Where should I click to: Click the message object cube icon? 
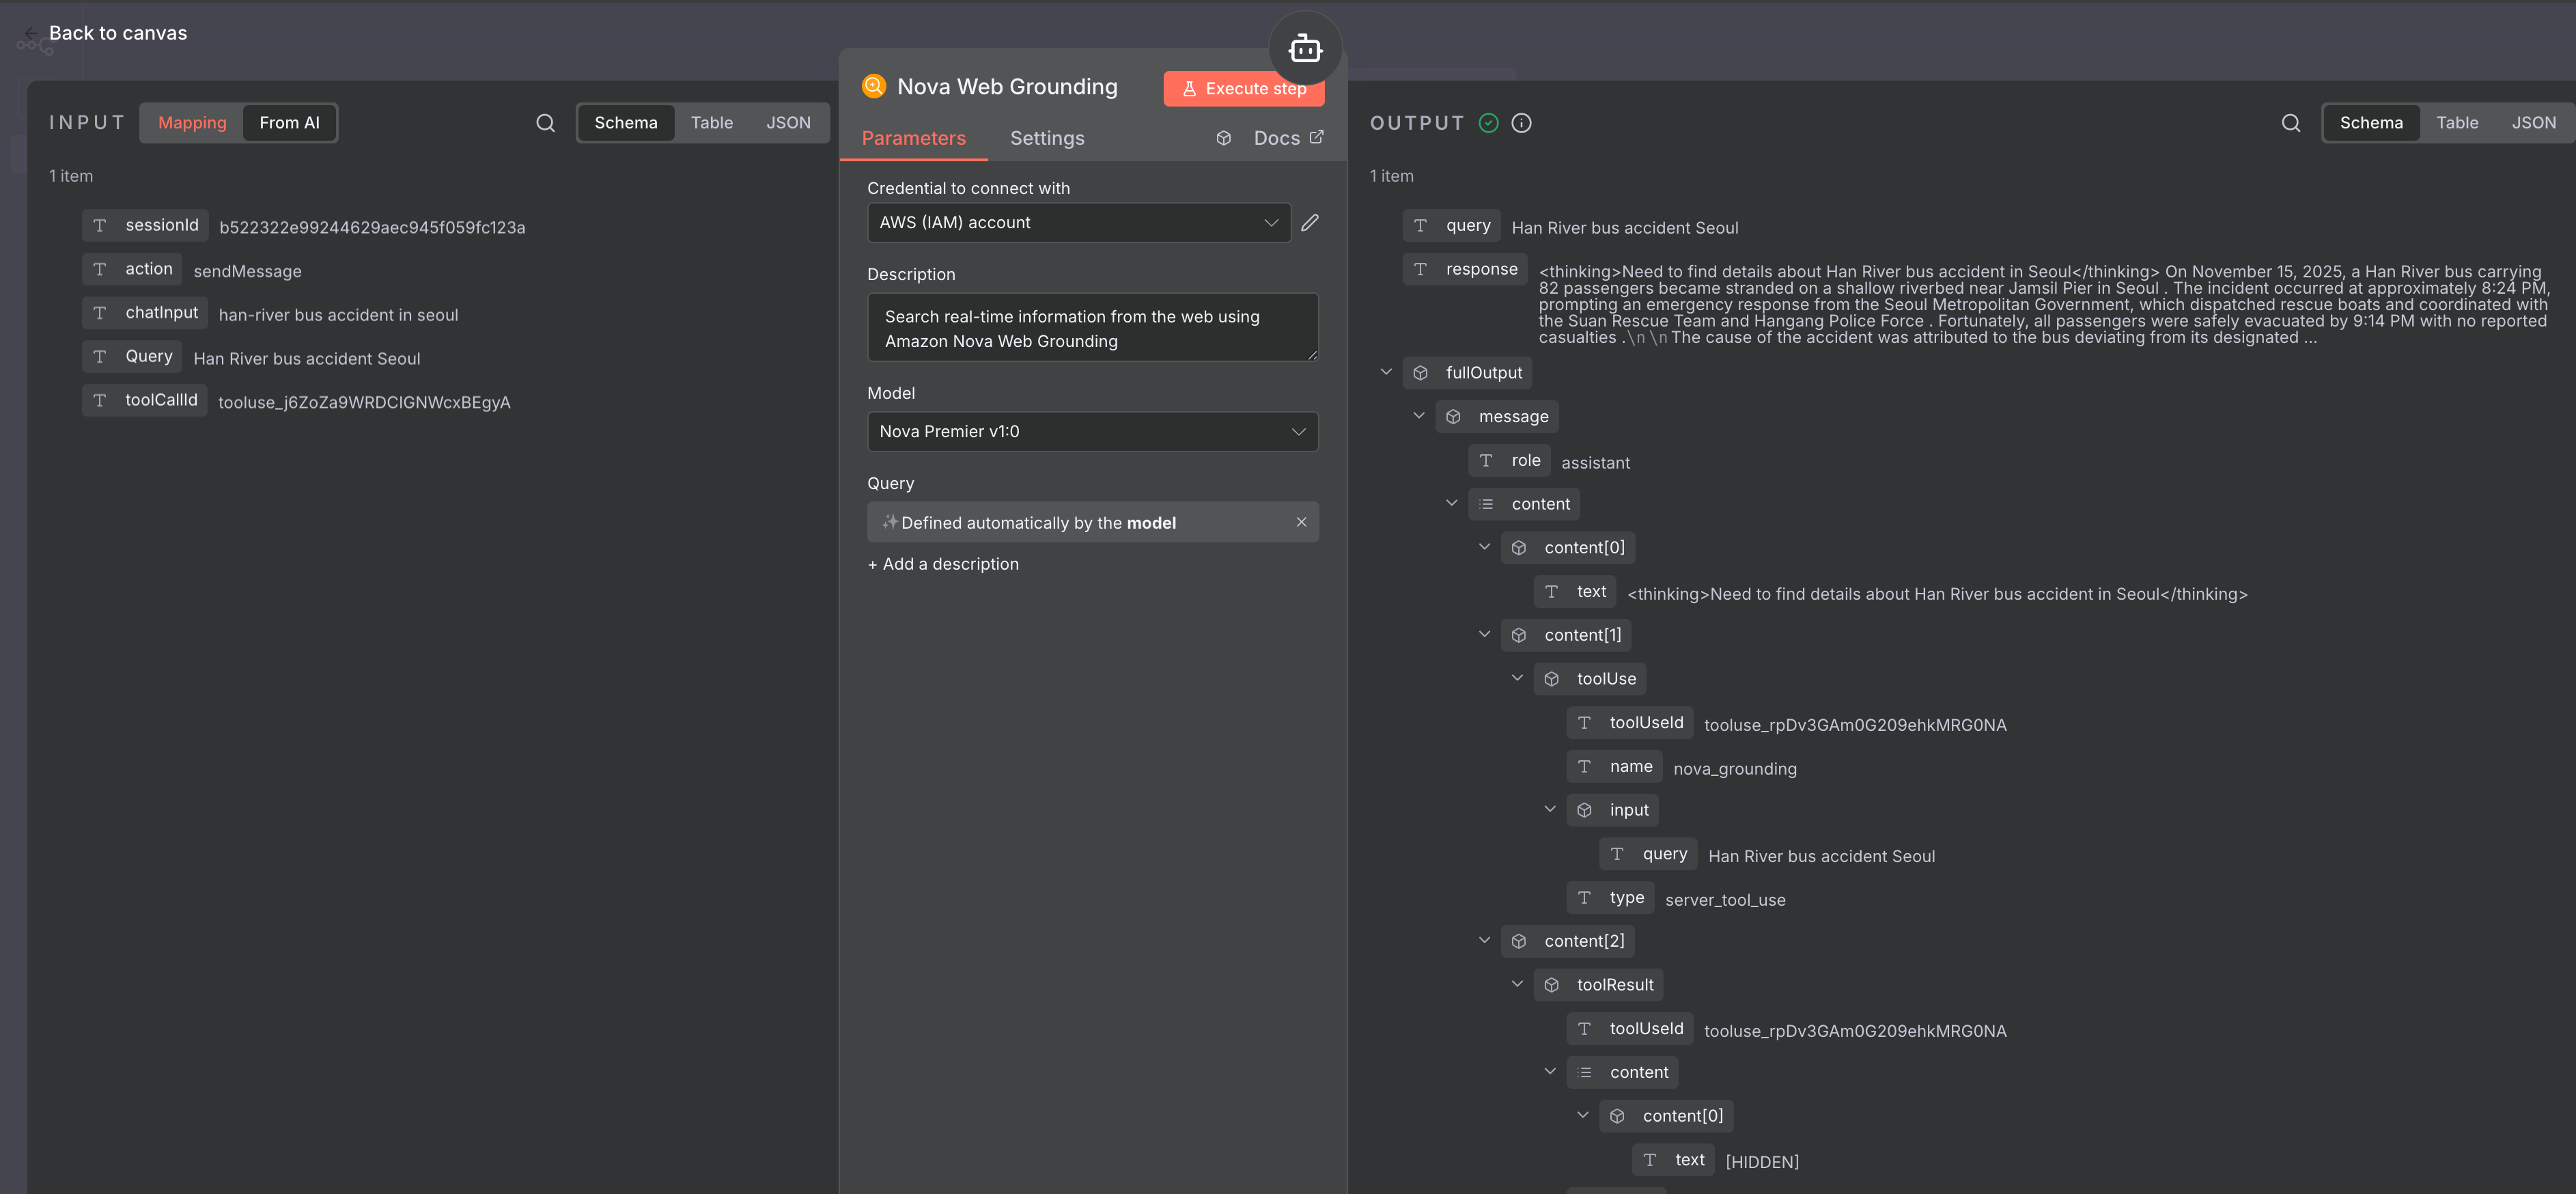pyautogui.click(x=1453, y=417)
